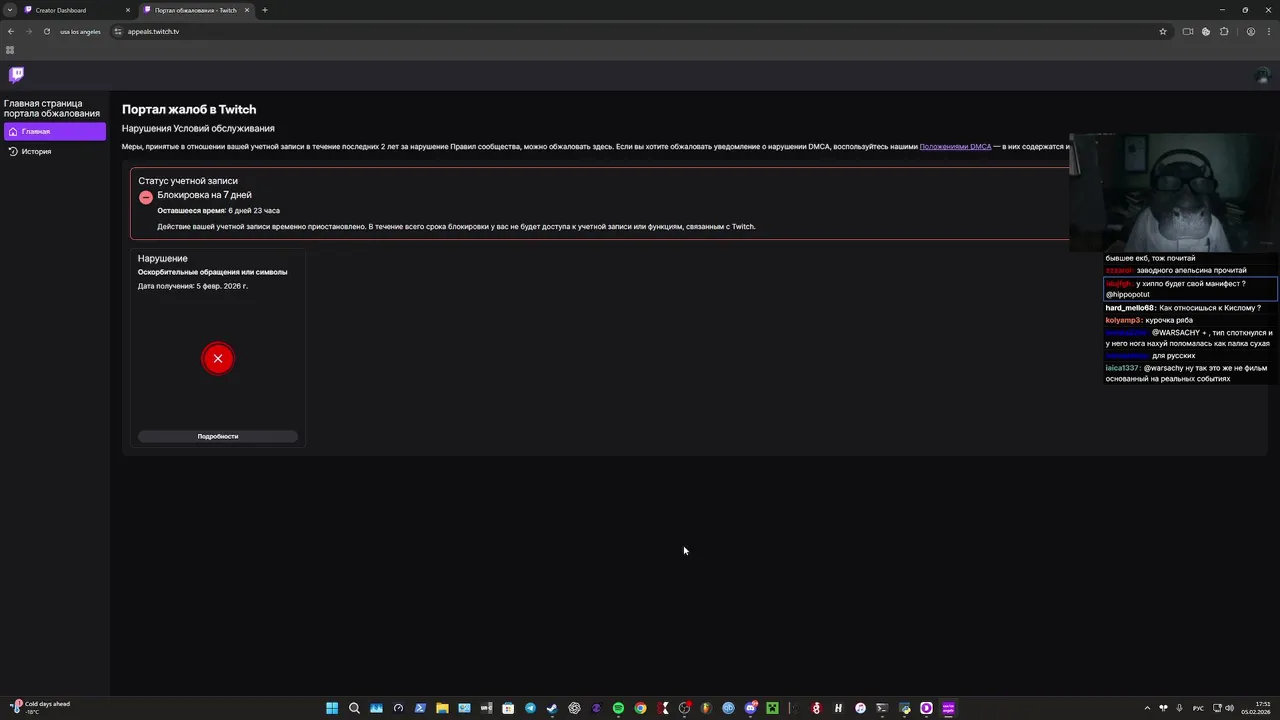Click the camera icon in the browser toolbar

tap(1188, 31)
